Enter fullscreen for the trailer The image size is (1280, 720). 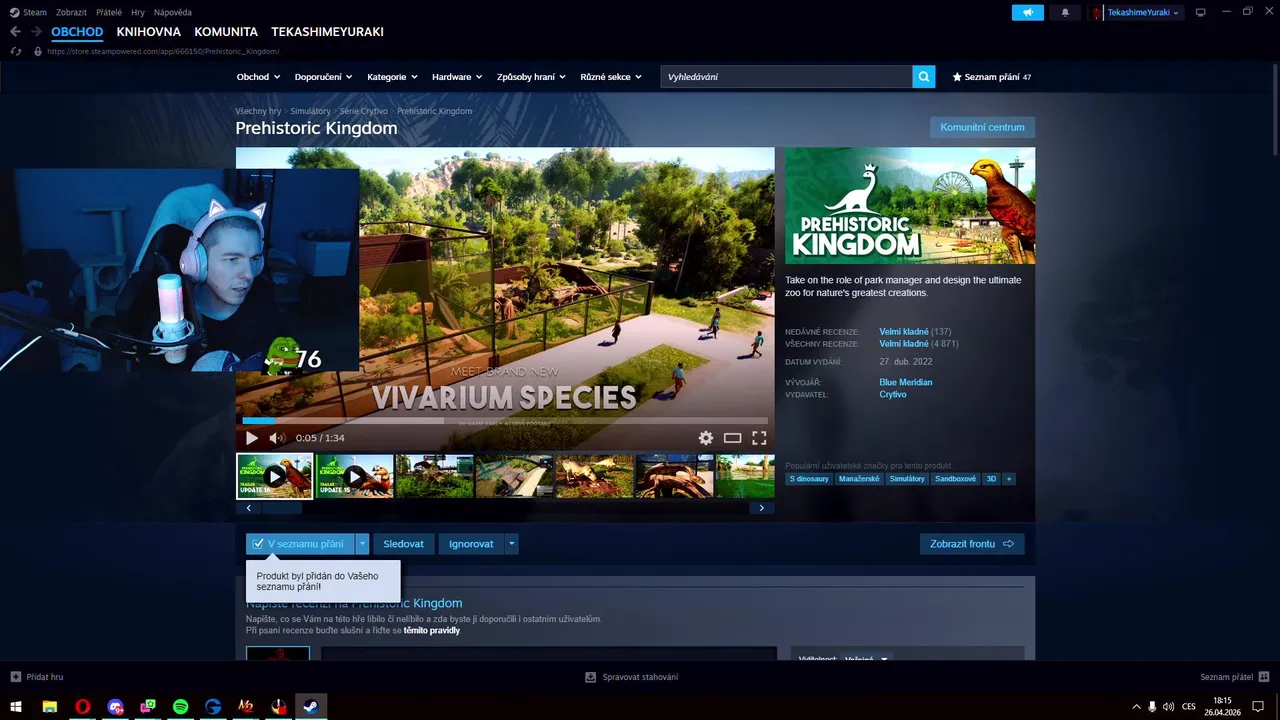tap(759, 438)
